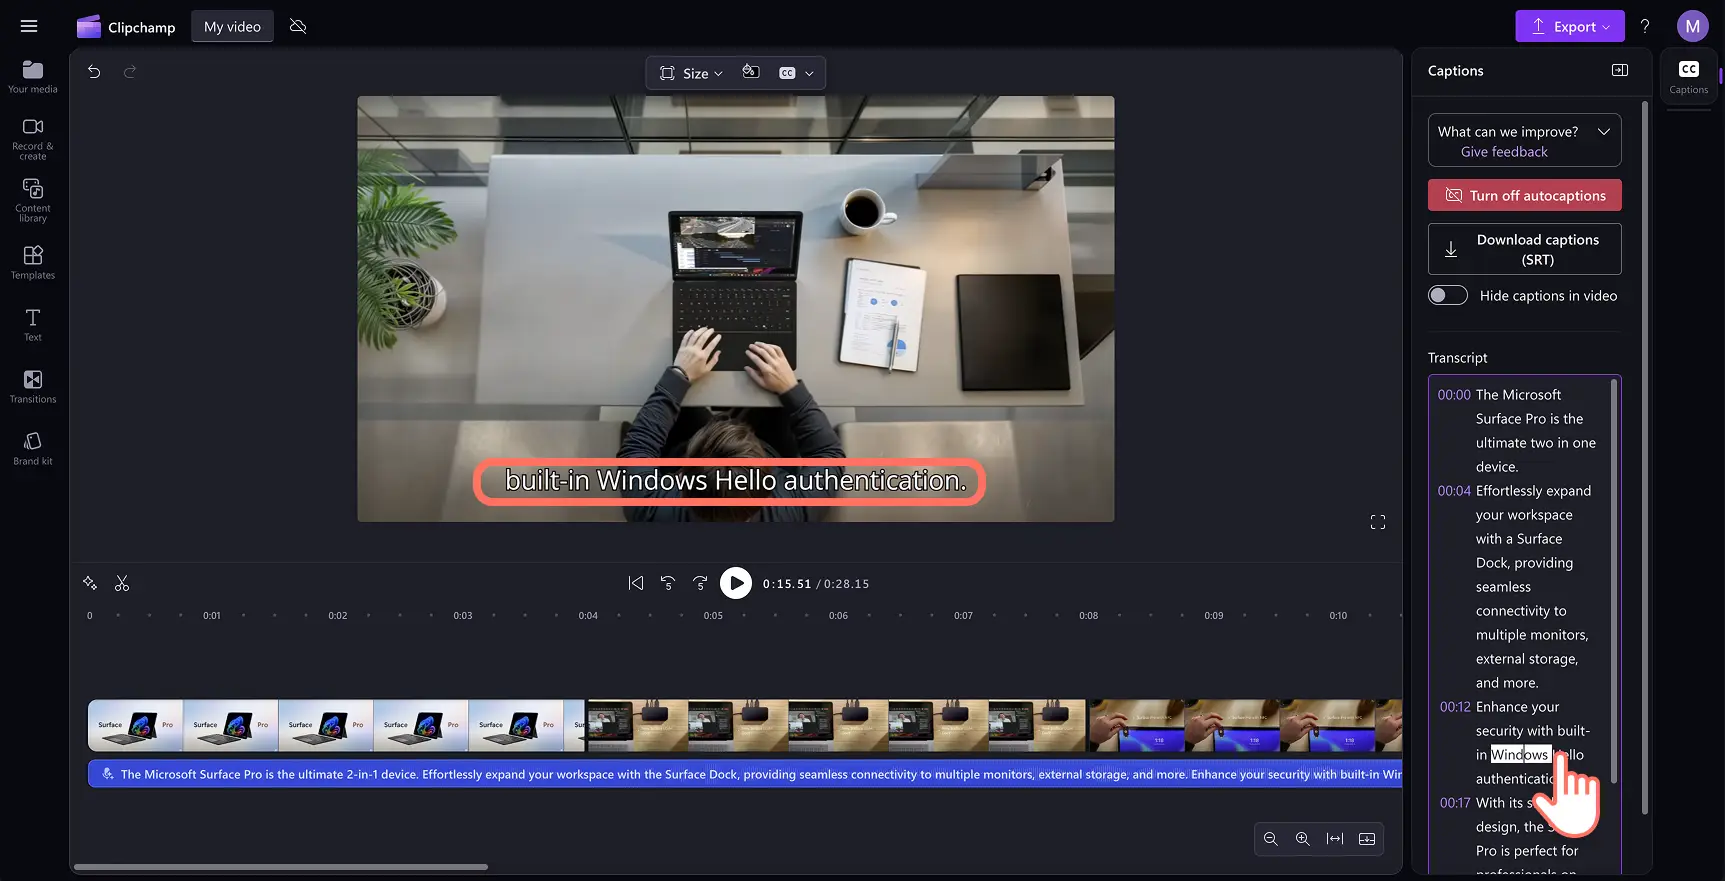Click the background replace icon in the toolbar
Viewport: 1725px width, 881px height.
(x=751, y=72)
